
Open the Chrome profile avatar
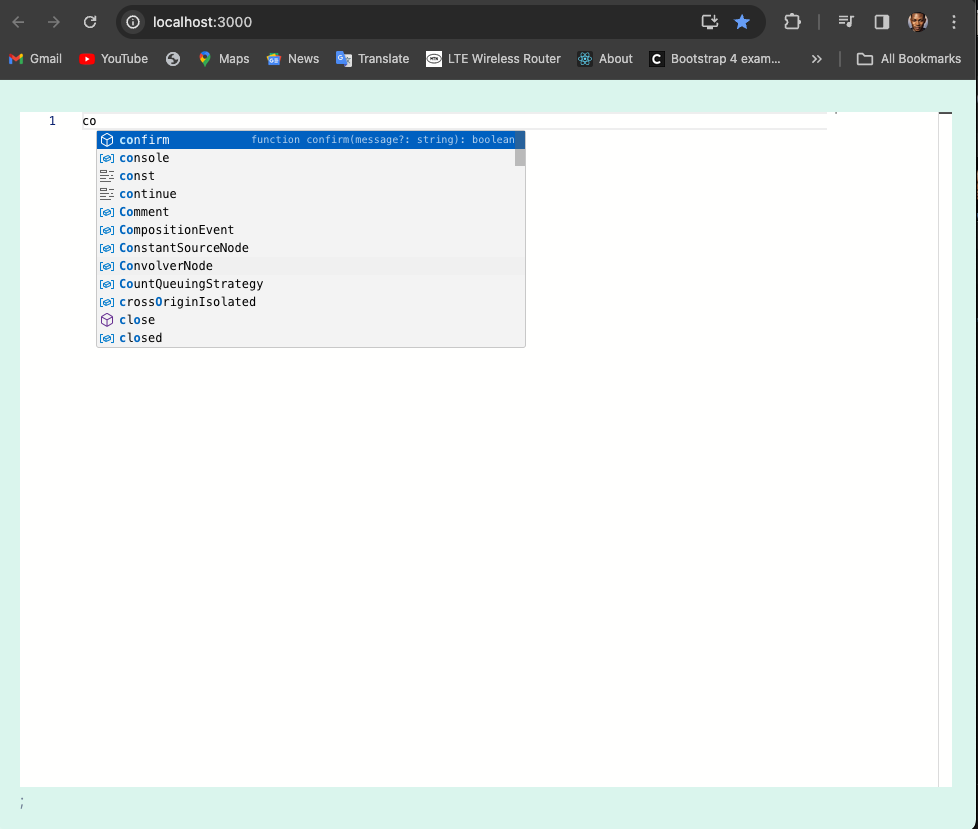click(917, 22)
